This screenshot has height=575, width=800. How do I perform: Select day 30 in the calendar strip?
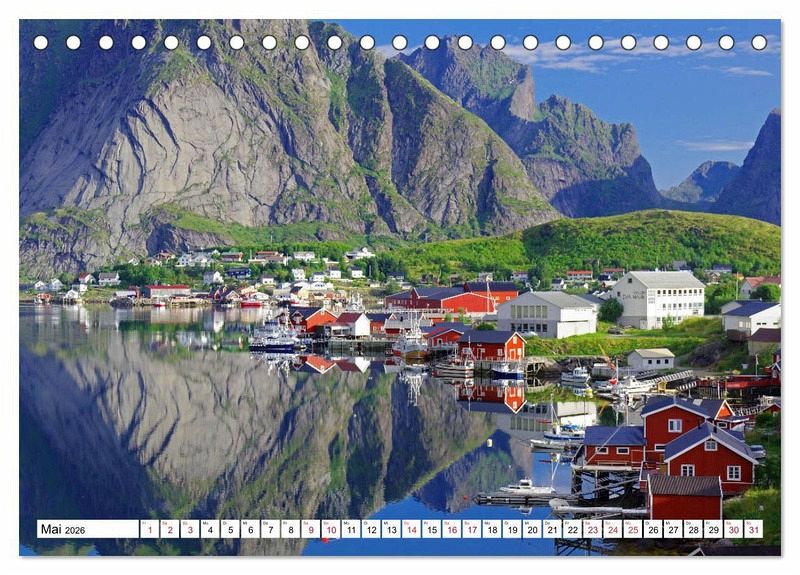[x=734, y=529]
